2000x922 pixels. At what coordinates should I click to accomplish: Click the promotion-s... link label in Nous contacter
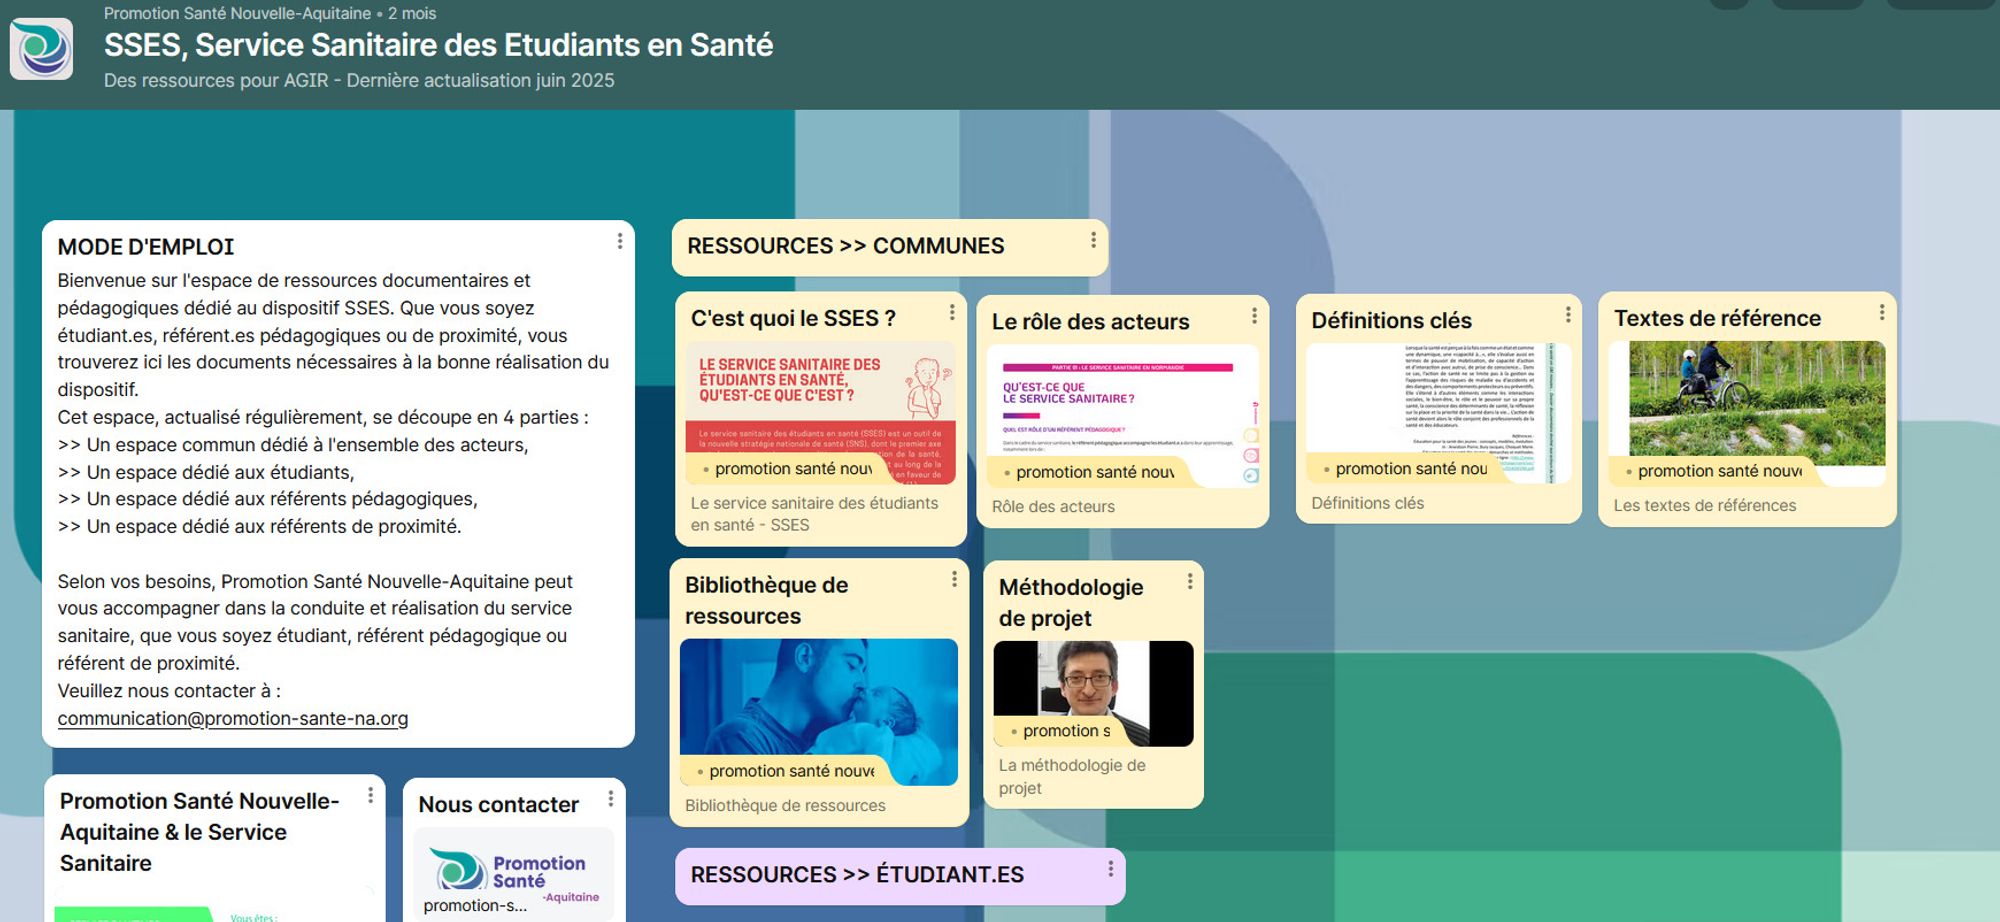(x=475, y=906)
